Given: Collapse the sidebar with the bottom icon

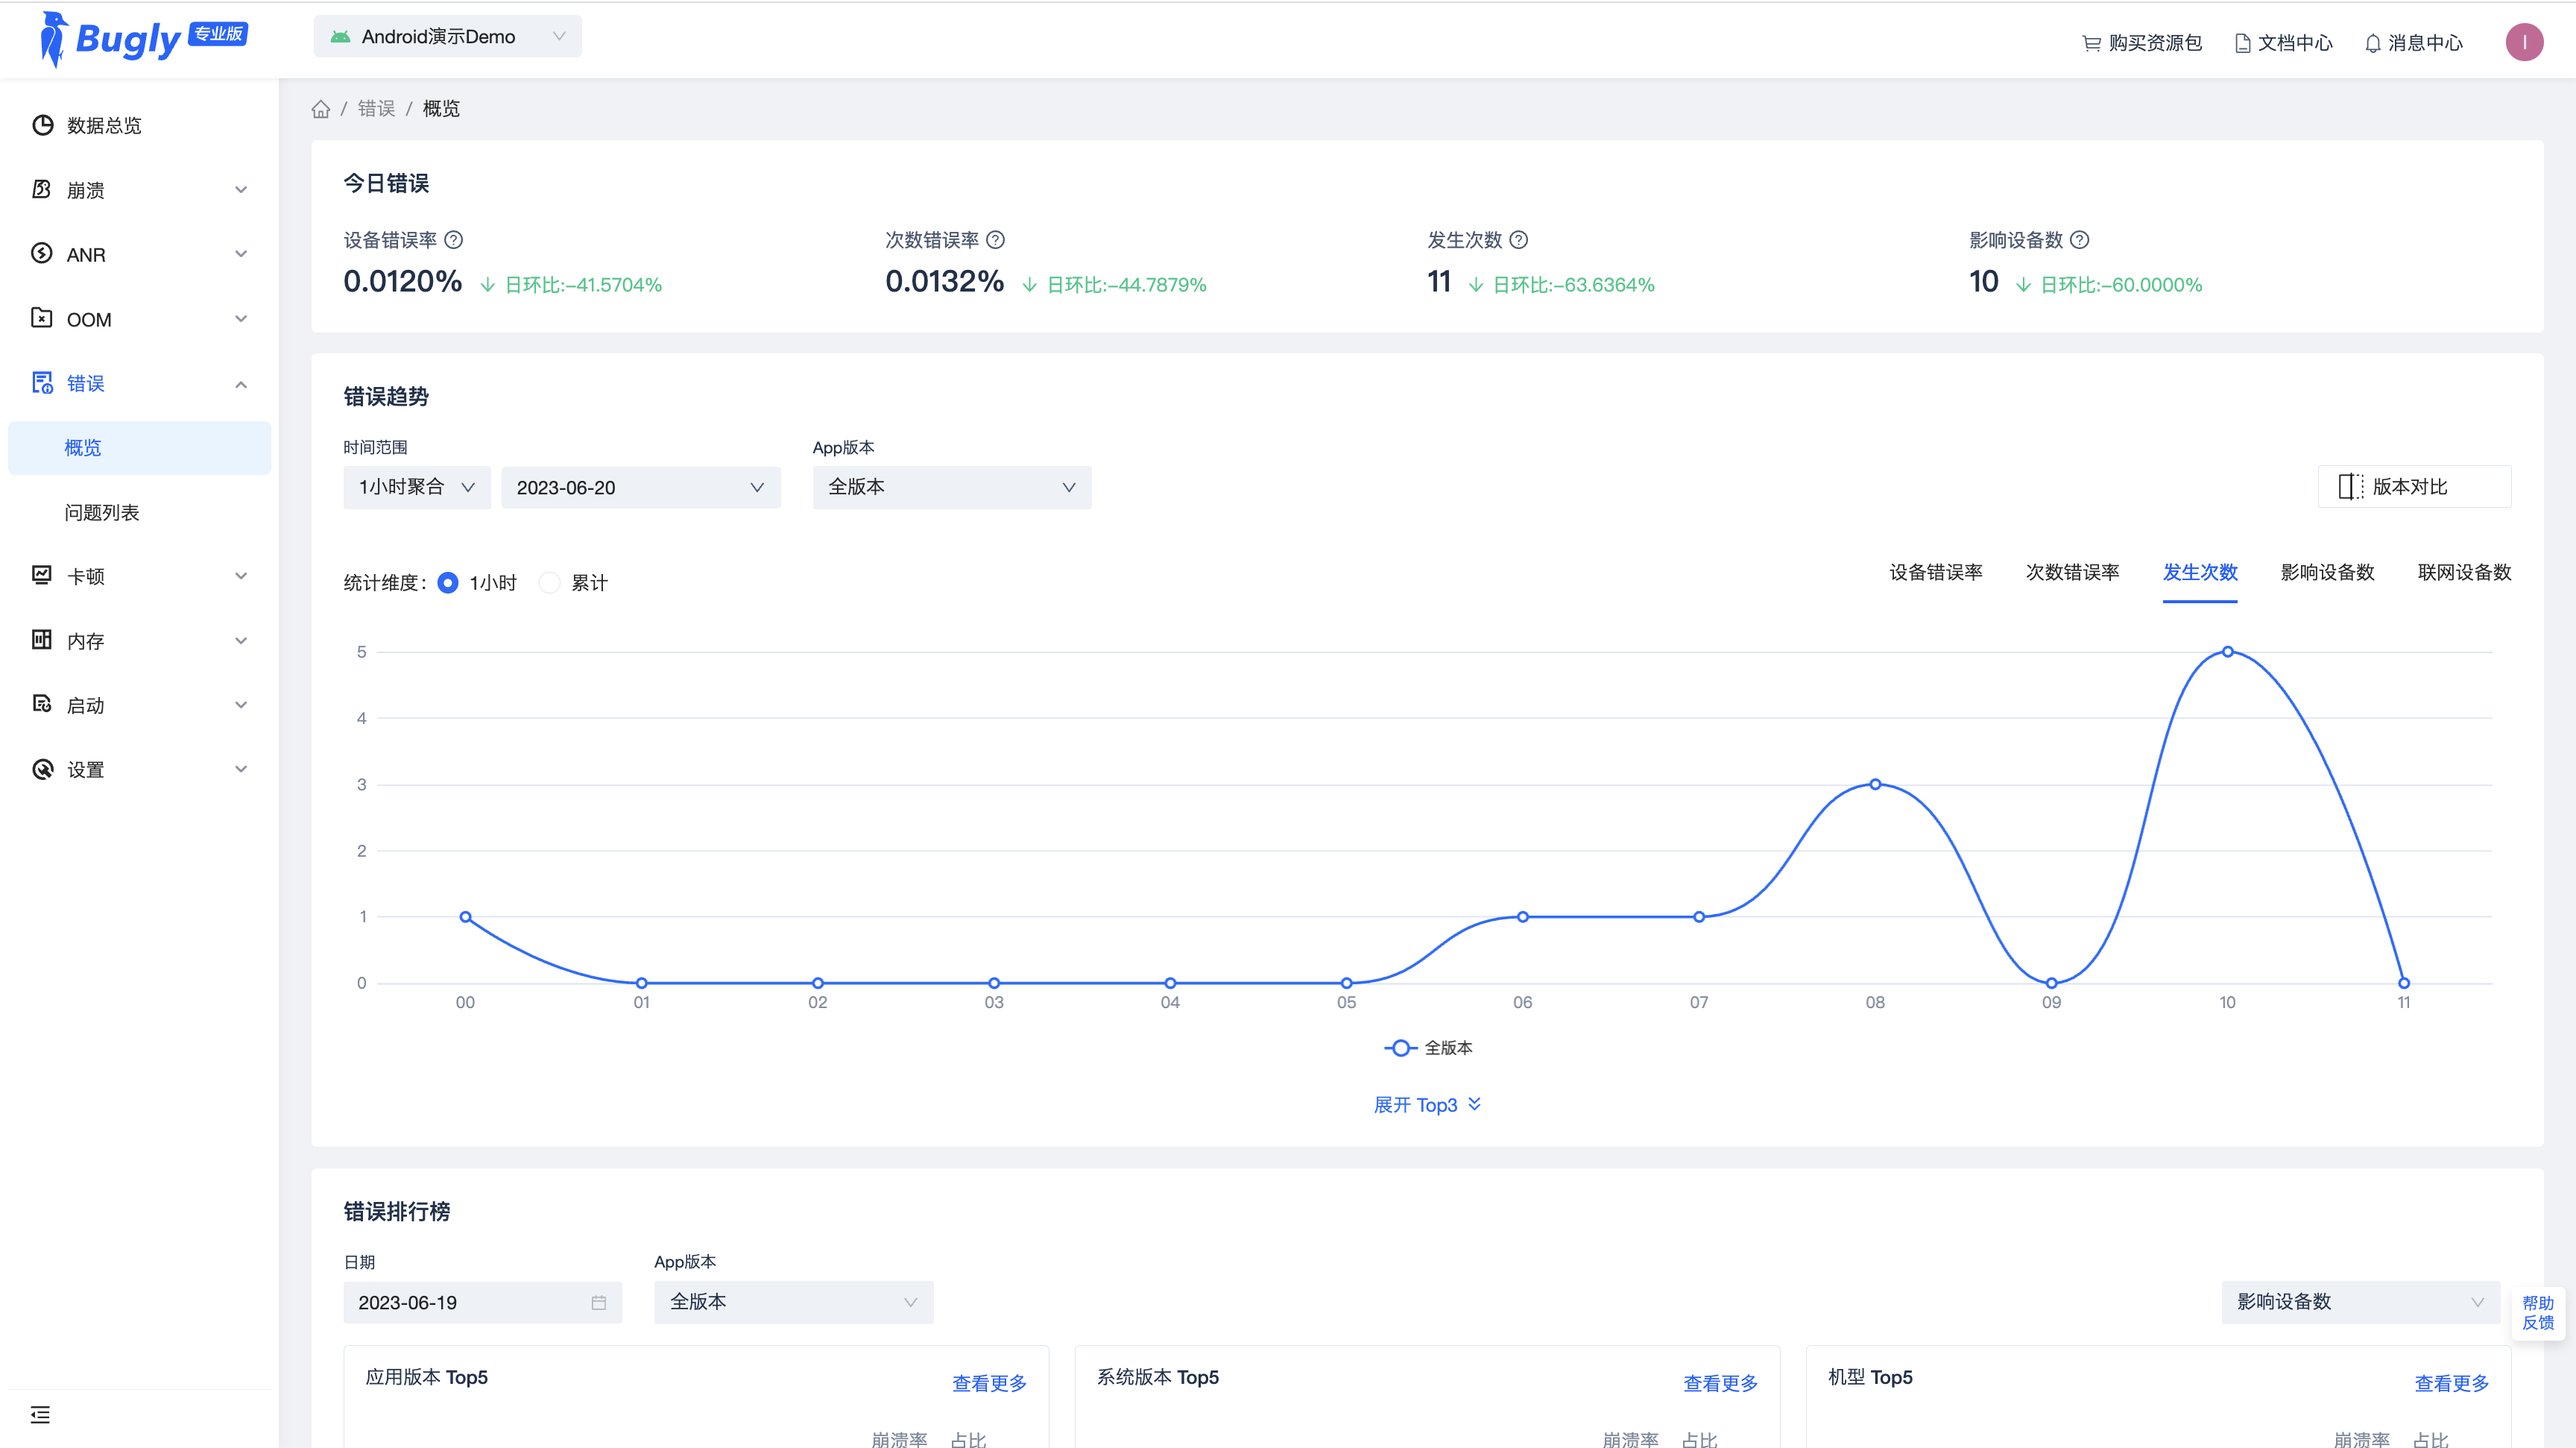Looking at the screenshot, I should [x=40, y=1415].
